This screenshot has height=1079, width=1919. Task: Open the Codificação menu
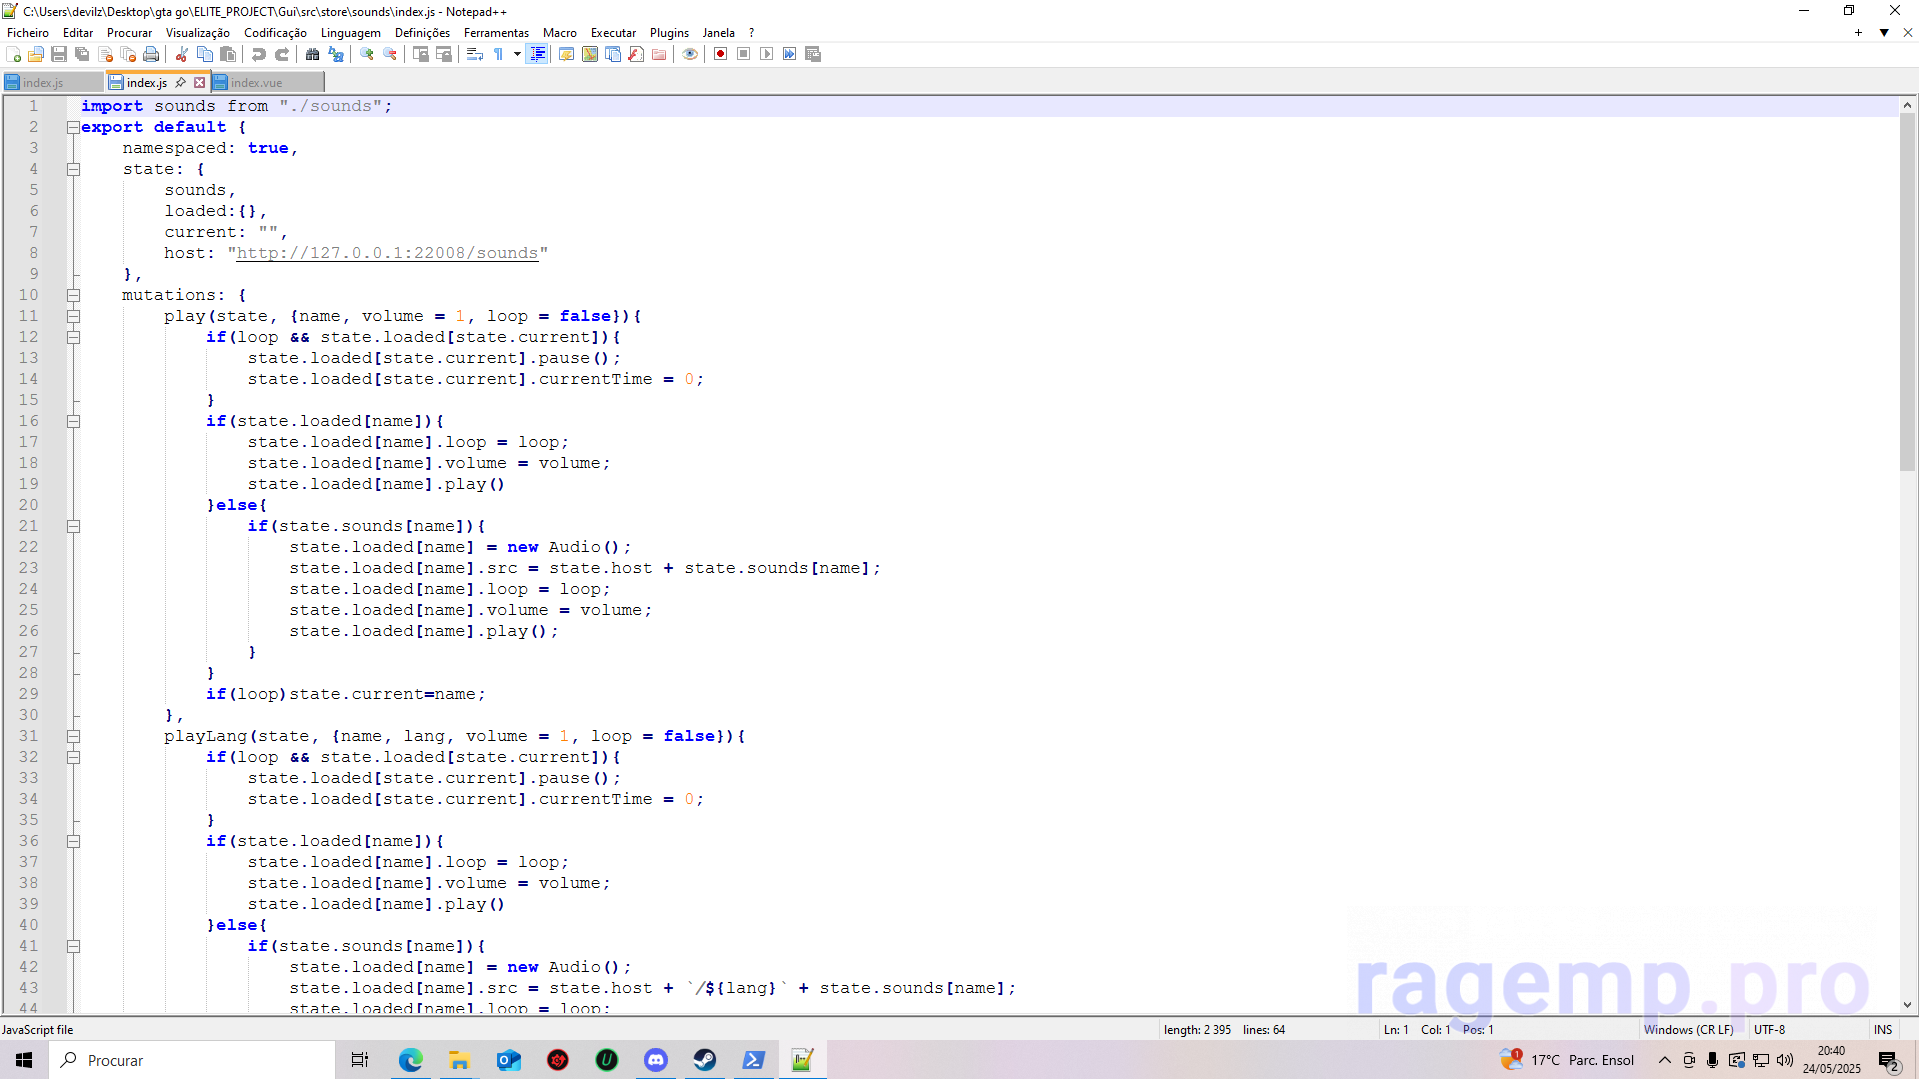click(x=275, y=33)
